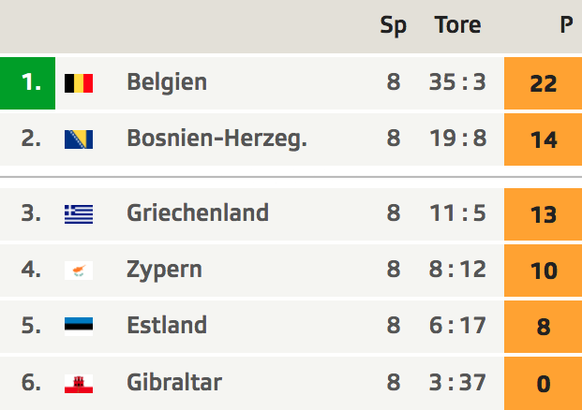Click the Cyprus flag icon
Image resolution: width=582 pixels, height=410 pixels.
coord(79,270)
